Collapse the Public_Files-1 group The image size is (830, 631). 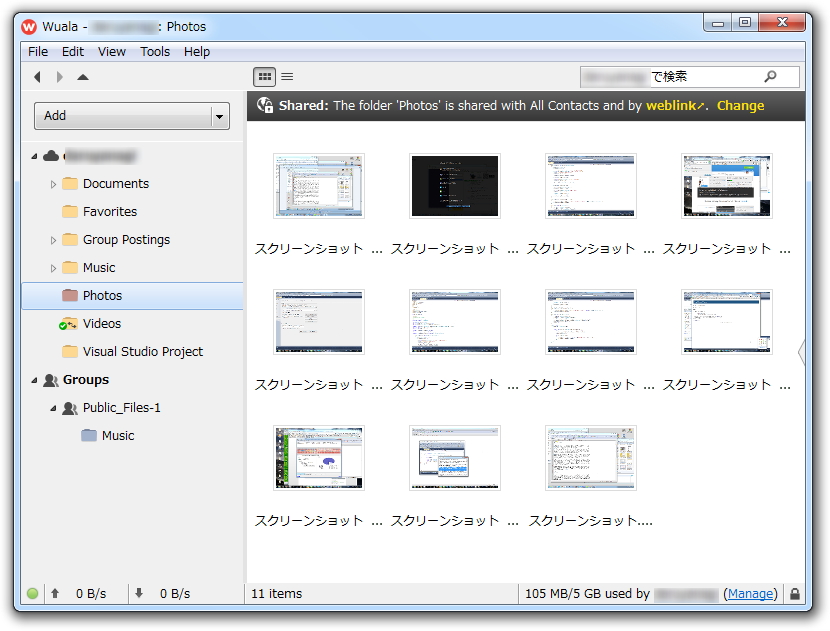[x=53, y=408]
